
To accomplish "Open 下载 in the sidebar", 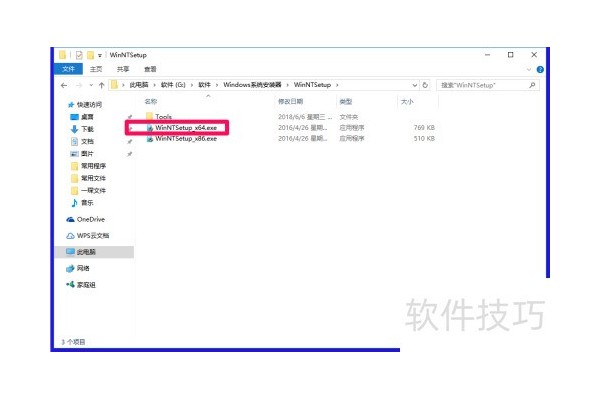I will click(x=82, y=129).
